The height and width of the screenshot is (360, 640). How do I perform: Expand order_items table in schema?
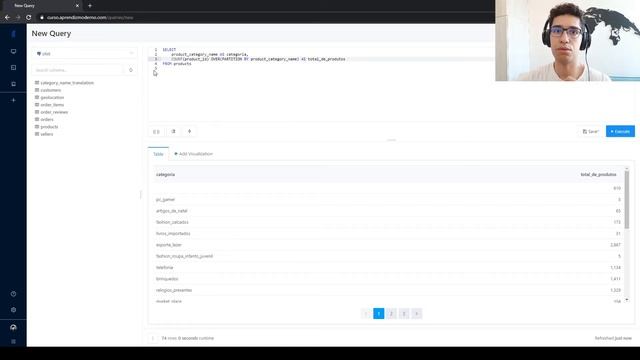point(50,105)
